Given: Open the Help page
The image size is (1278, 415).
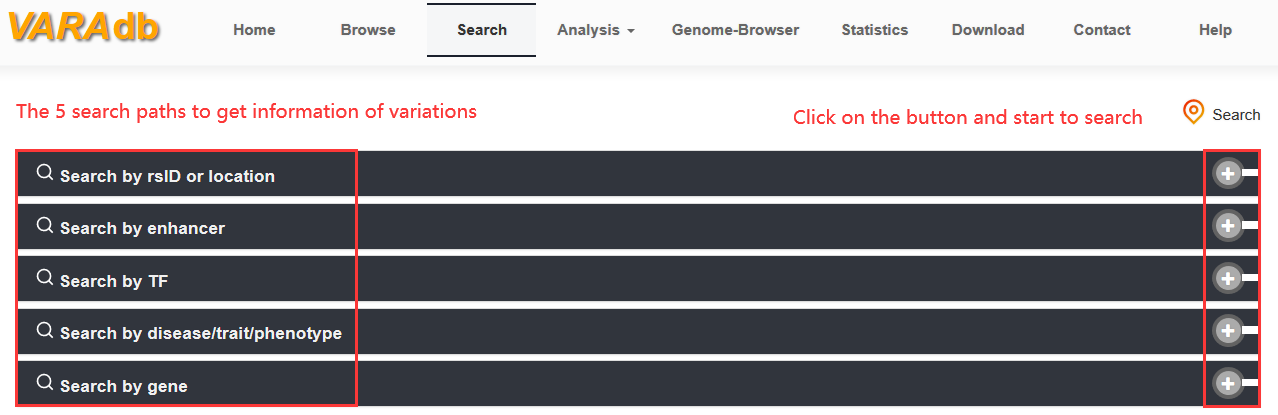Looking at the screenshot, I should click(x=1215, y=30).
